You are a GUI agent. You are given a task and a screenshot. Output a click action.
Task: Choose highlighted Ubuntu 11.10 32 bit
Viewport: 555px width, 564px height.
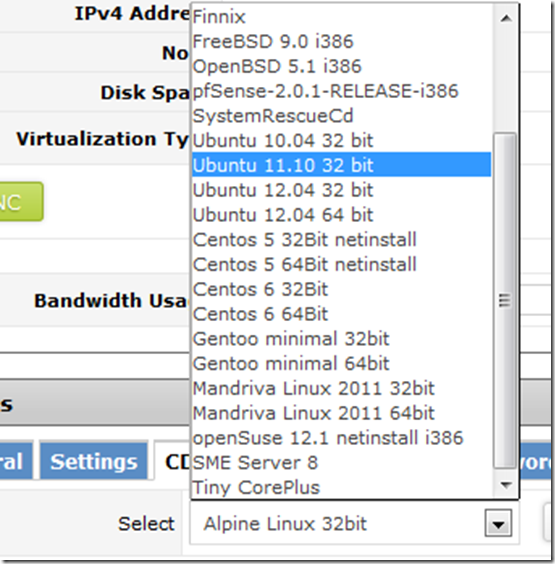[342, 165]
